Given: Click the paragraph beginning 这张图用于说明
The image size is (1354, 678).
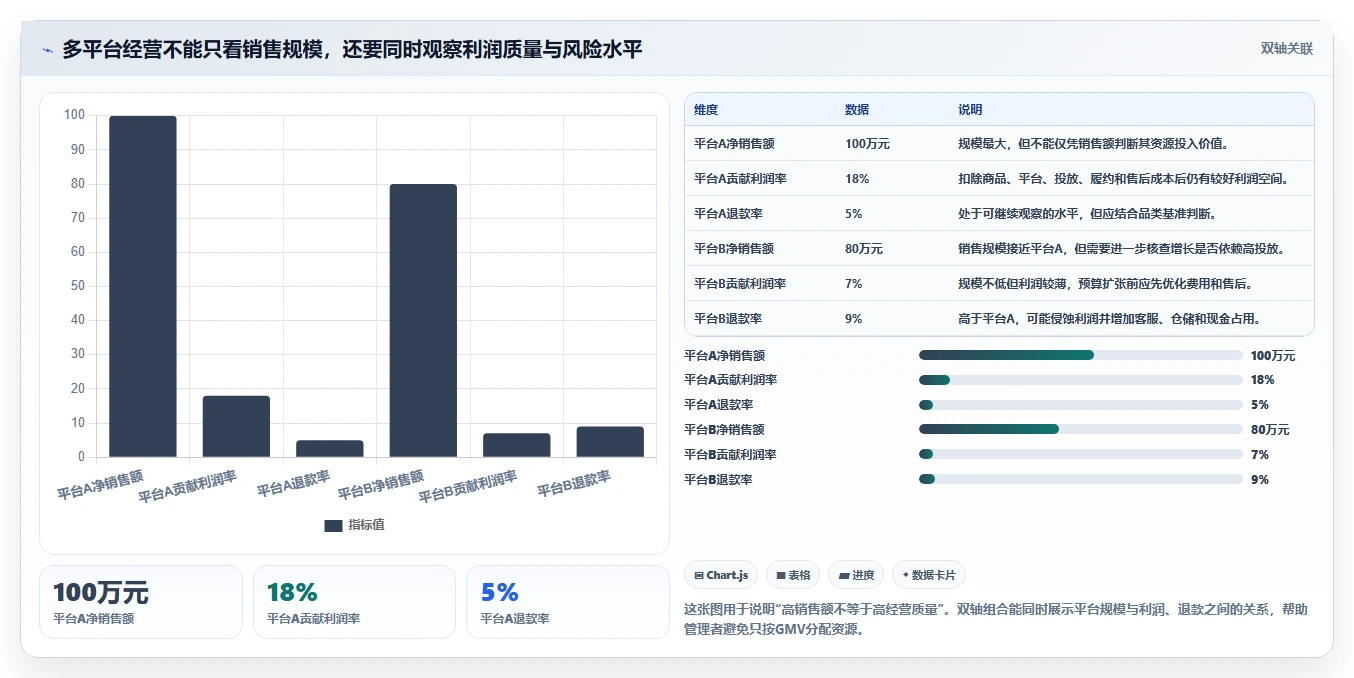Looking at the screenshot, I should (x=995, y=619).
